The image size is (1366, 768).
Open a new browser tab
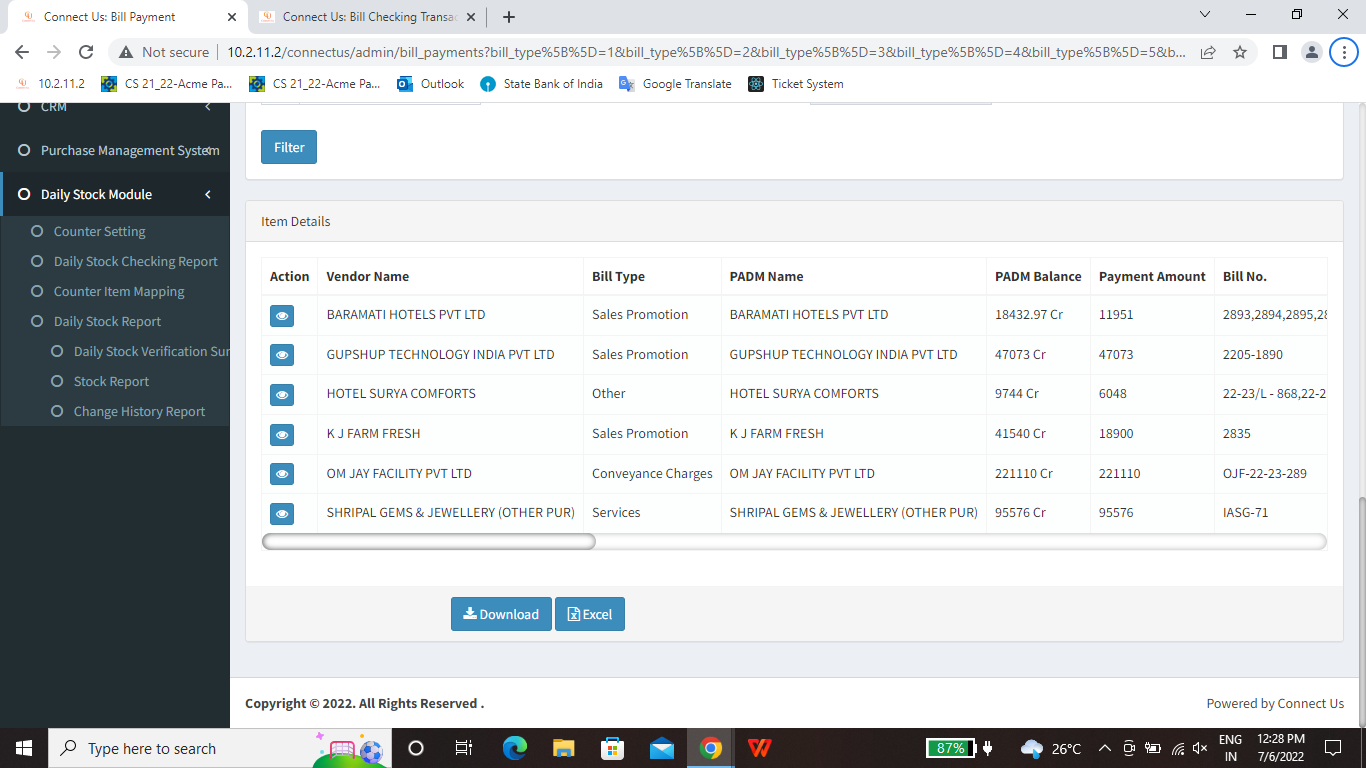click(509, 17)
